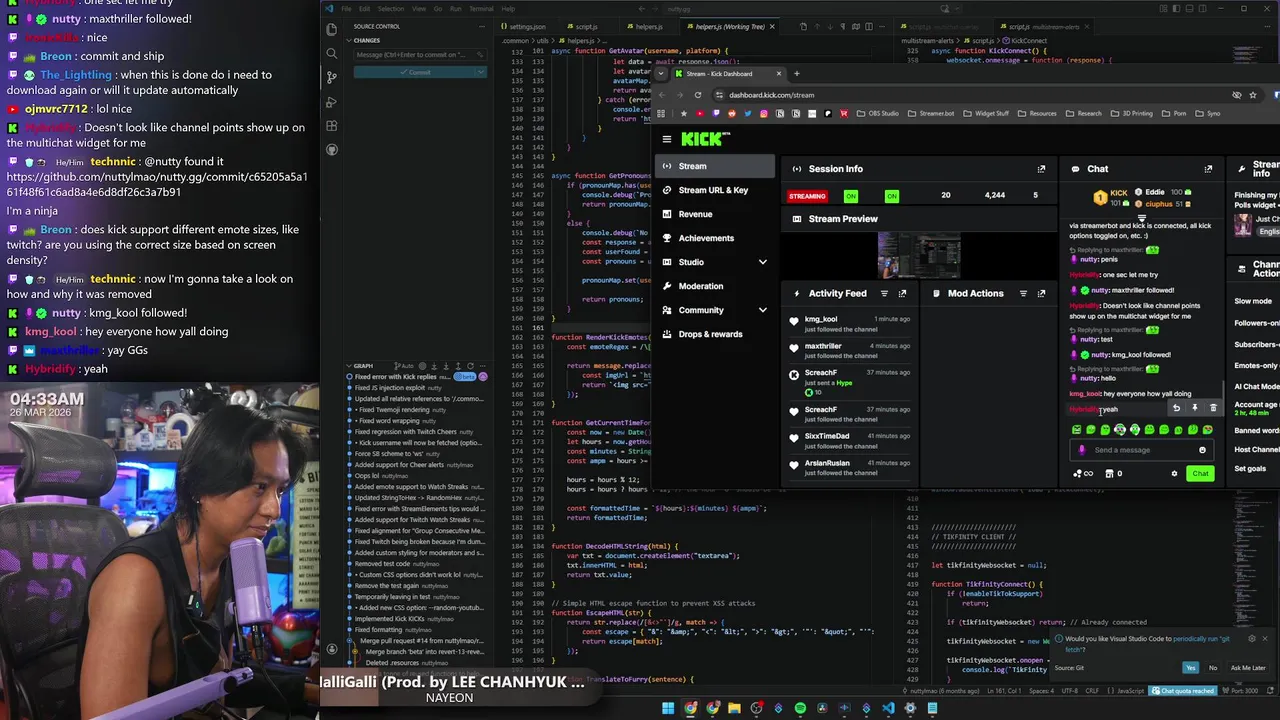Click the KICK logo in dashboard
Viewport: 1280px width, 720px height.
coord(705,139)
